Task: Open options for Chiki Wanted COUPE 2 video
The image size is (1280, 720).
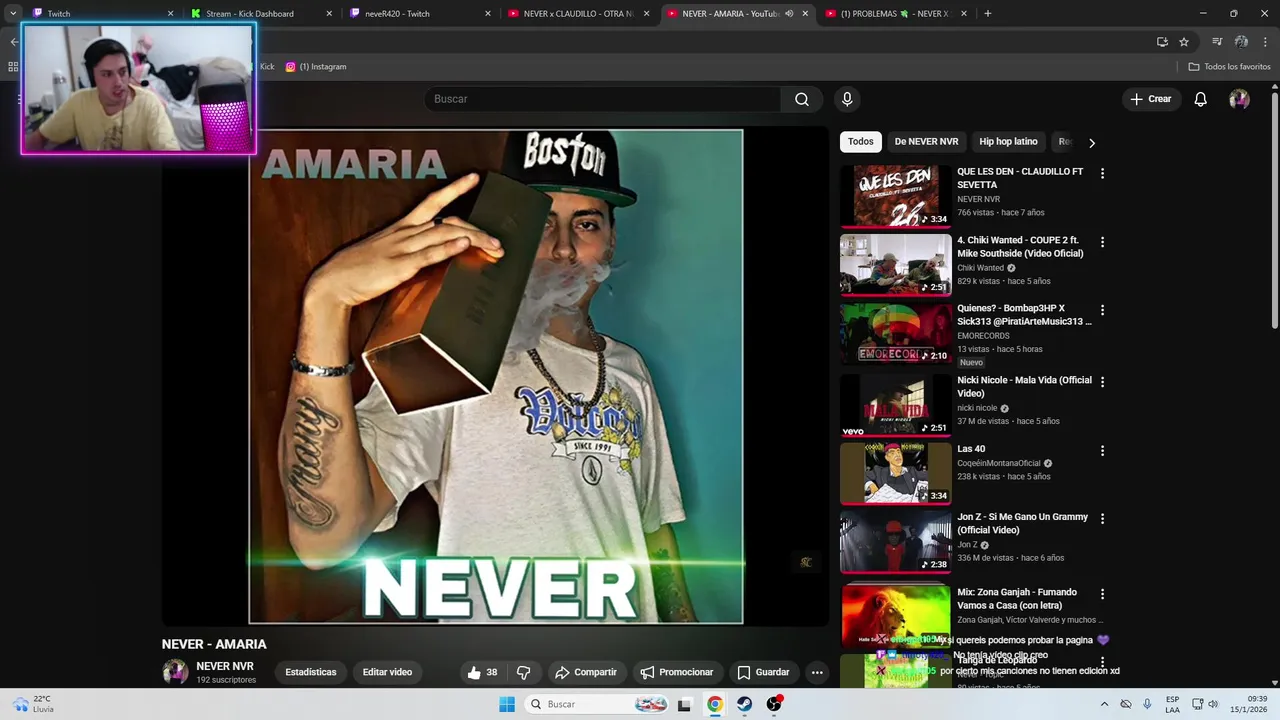Action: click(x=1102, y=242)
